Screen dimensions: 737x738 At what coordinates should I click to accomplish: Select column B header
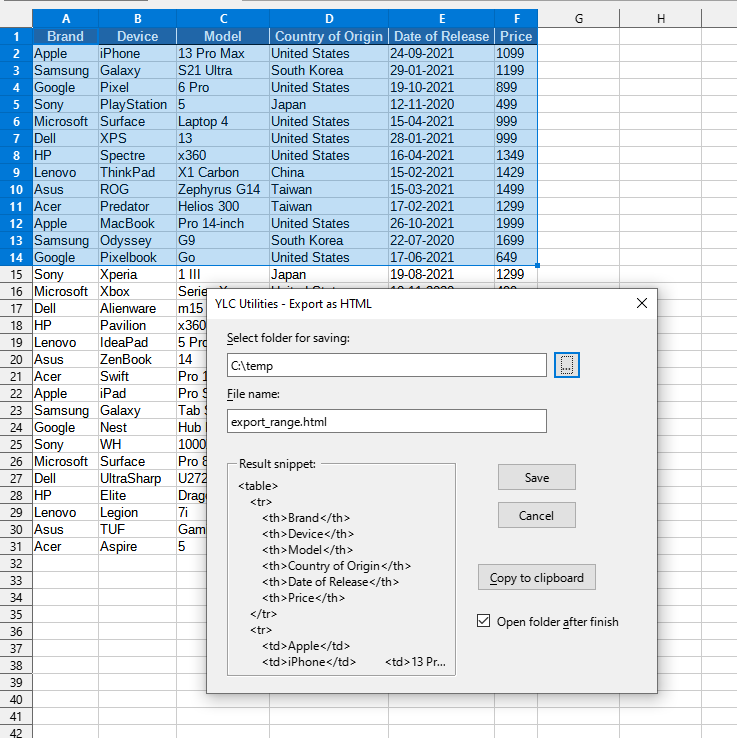point(137,18)
